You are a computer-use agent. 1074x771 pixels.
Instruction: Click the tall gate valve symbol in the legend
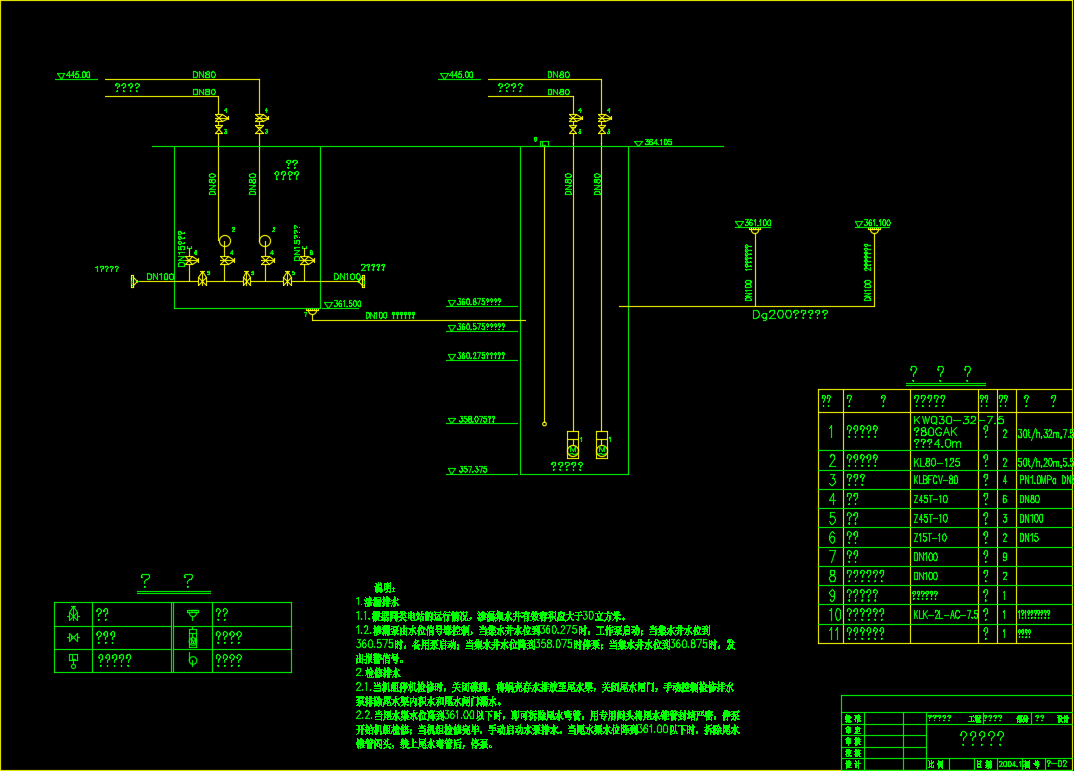pos(73,614)
